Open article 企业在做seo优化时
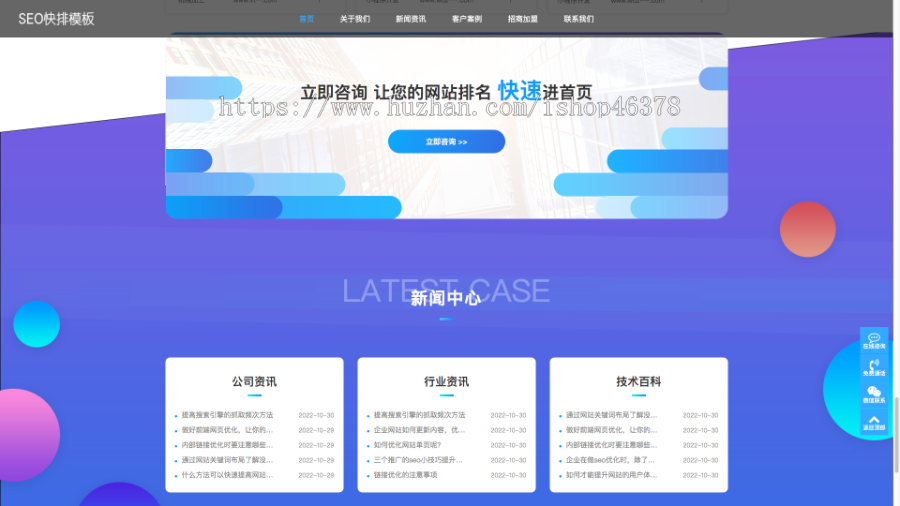The image size is (900, 506). [610, 460]
